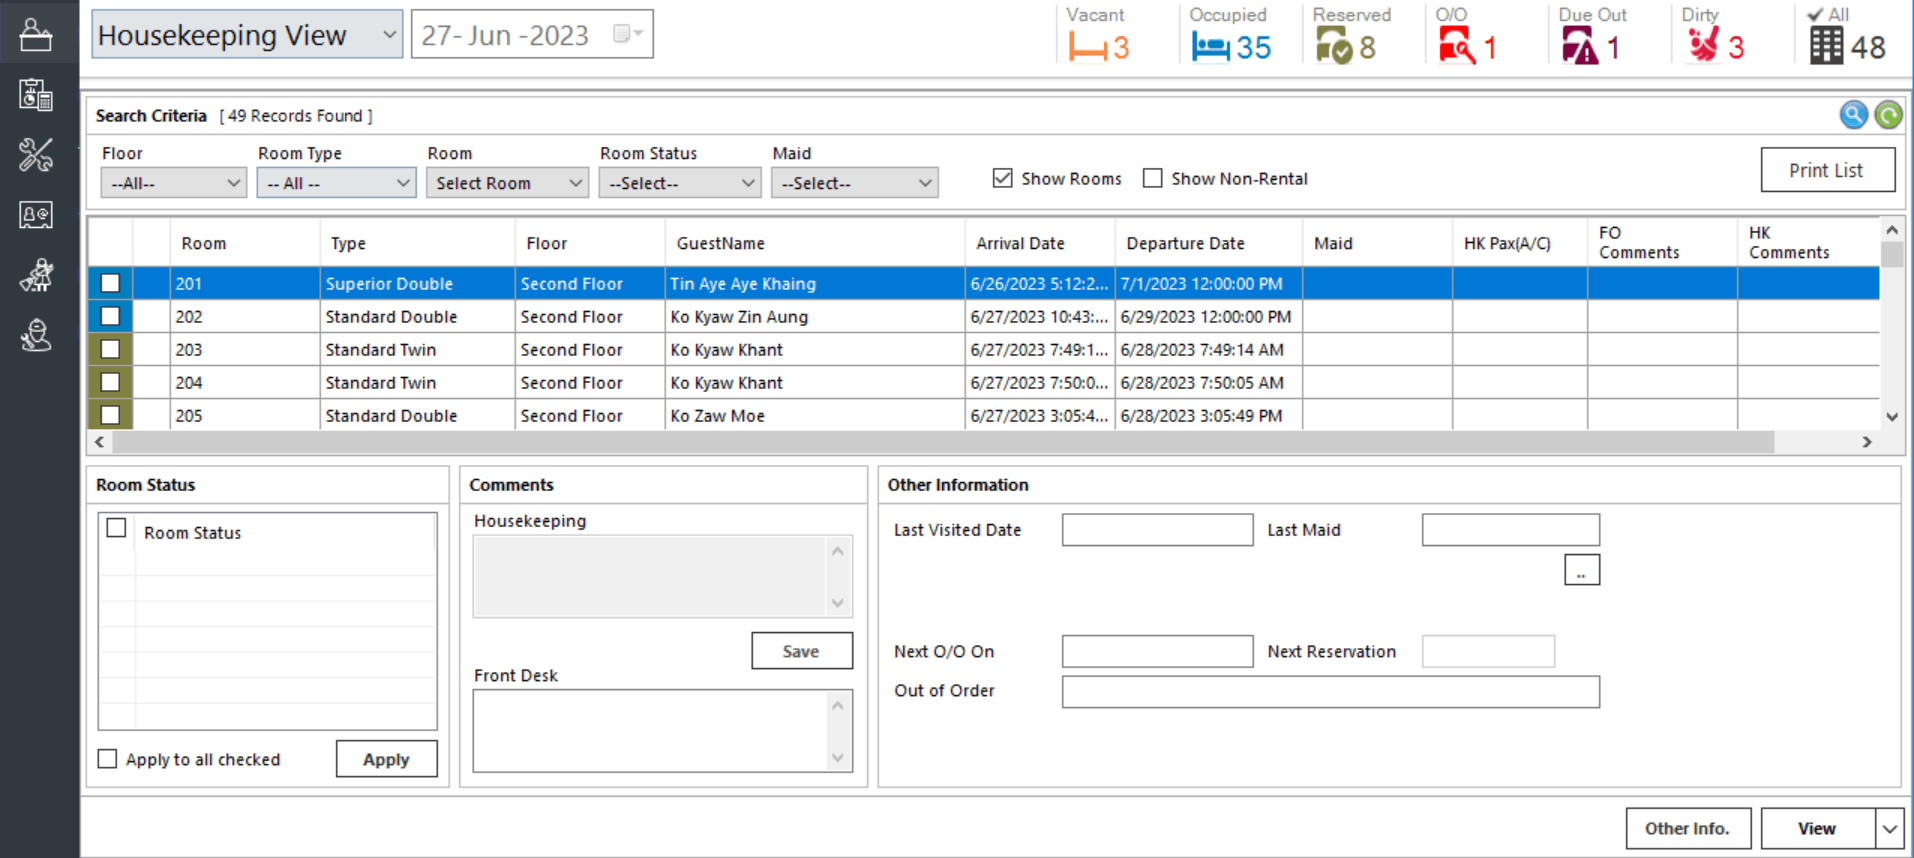Filter by Due Out rooms icon
The width and height of the screenshot is (1914, 858).
pyautogui.click(x=1580, y=46)
